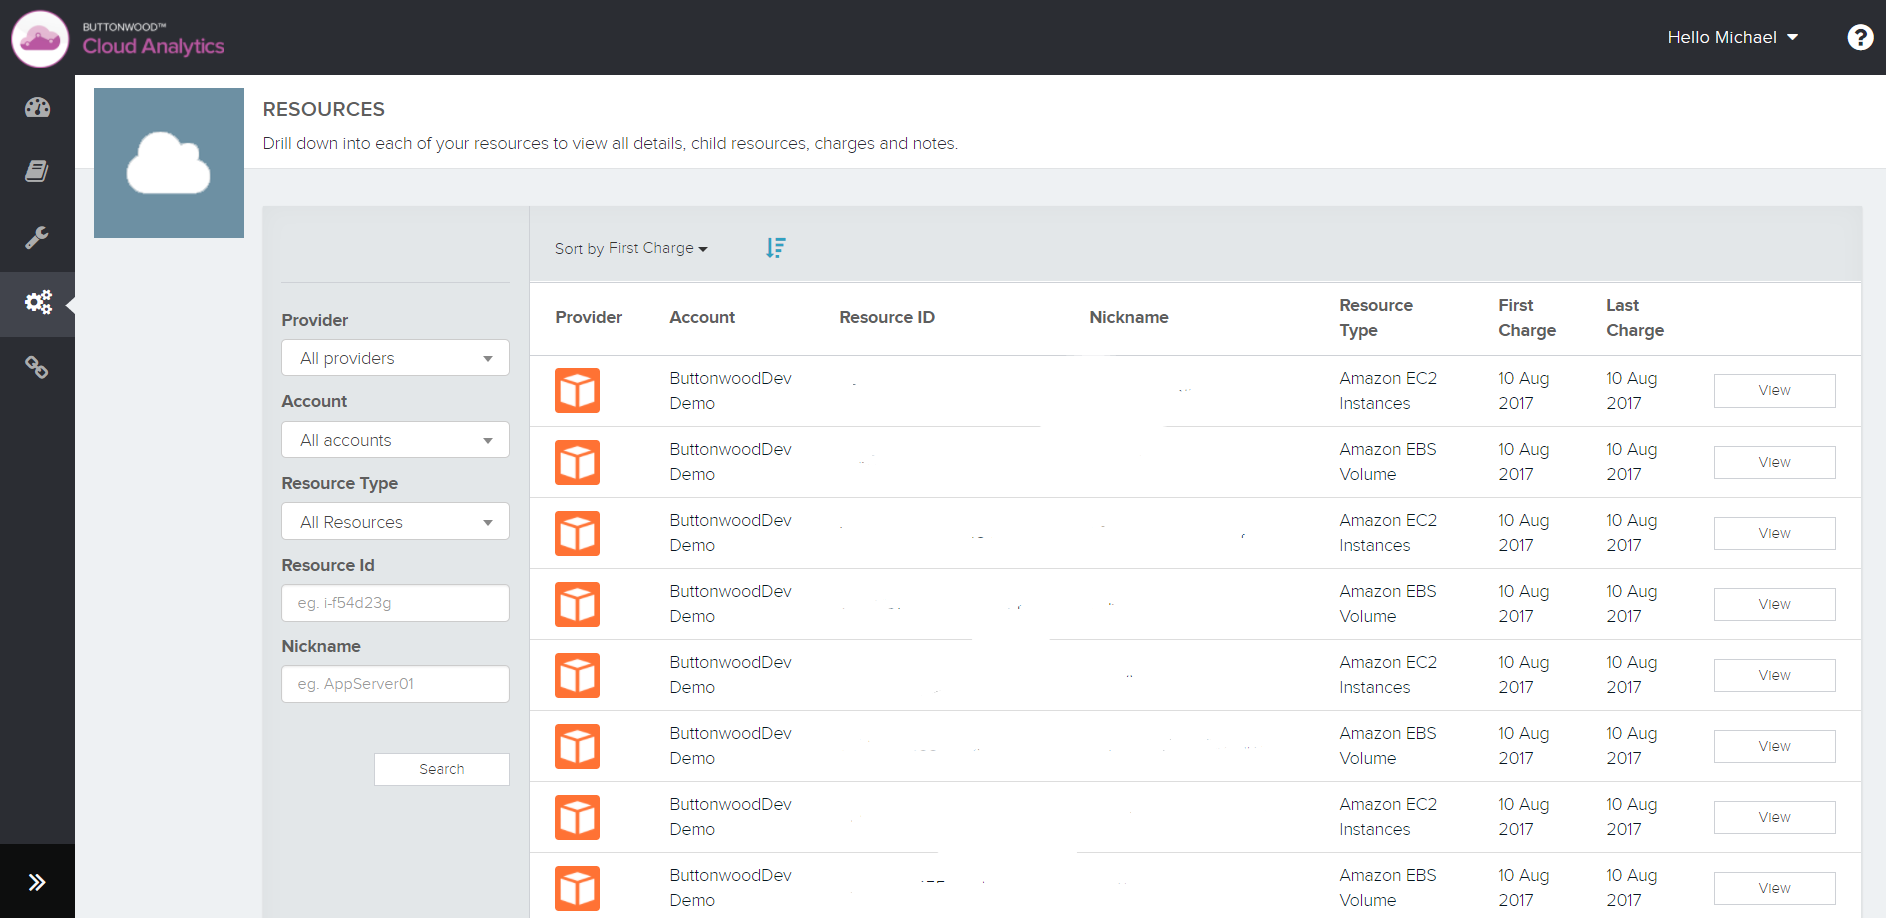The image size is (1886, 924).
Task: Click AWS provider icon in seventh row
Action: click(578, 817)
